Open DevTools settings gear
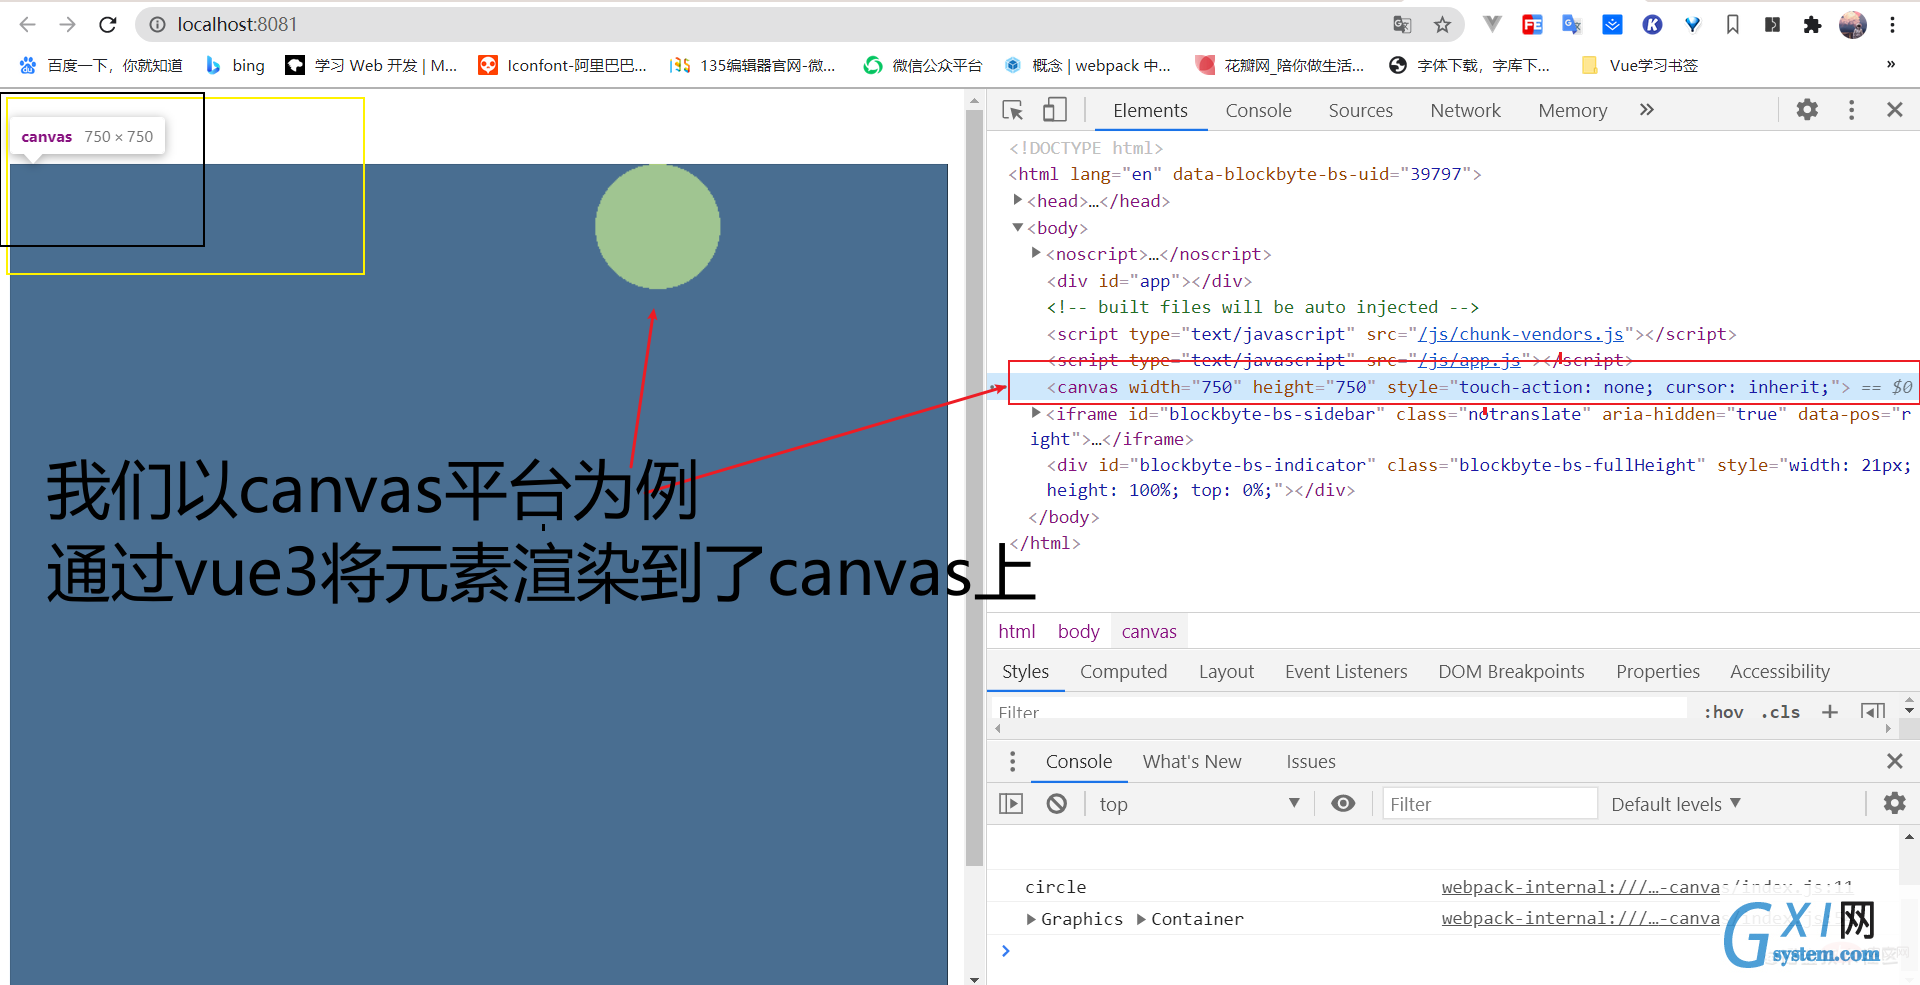 click(1807, 110)
